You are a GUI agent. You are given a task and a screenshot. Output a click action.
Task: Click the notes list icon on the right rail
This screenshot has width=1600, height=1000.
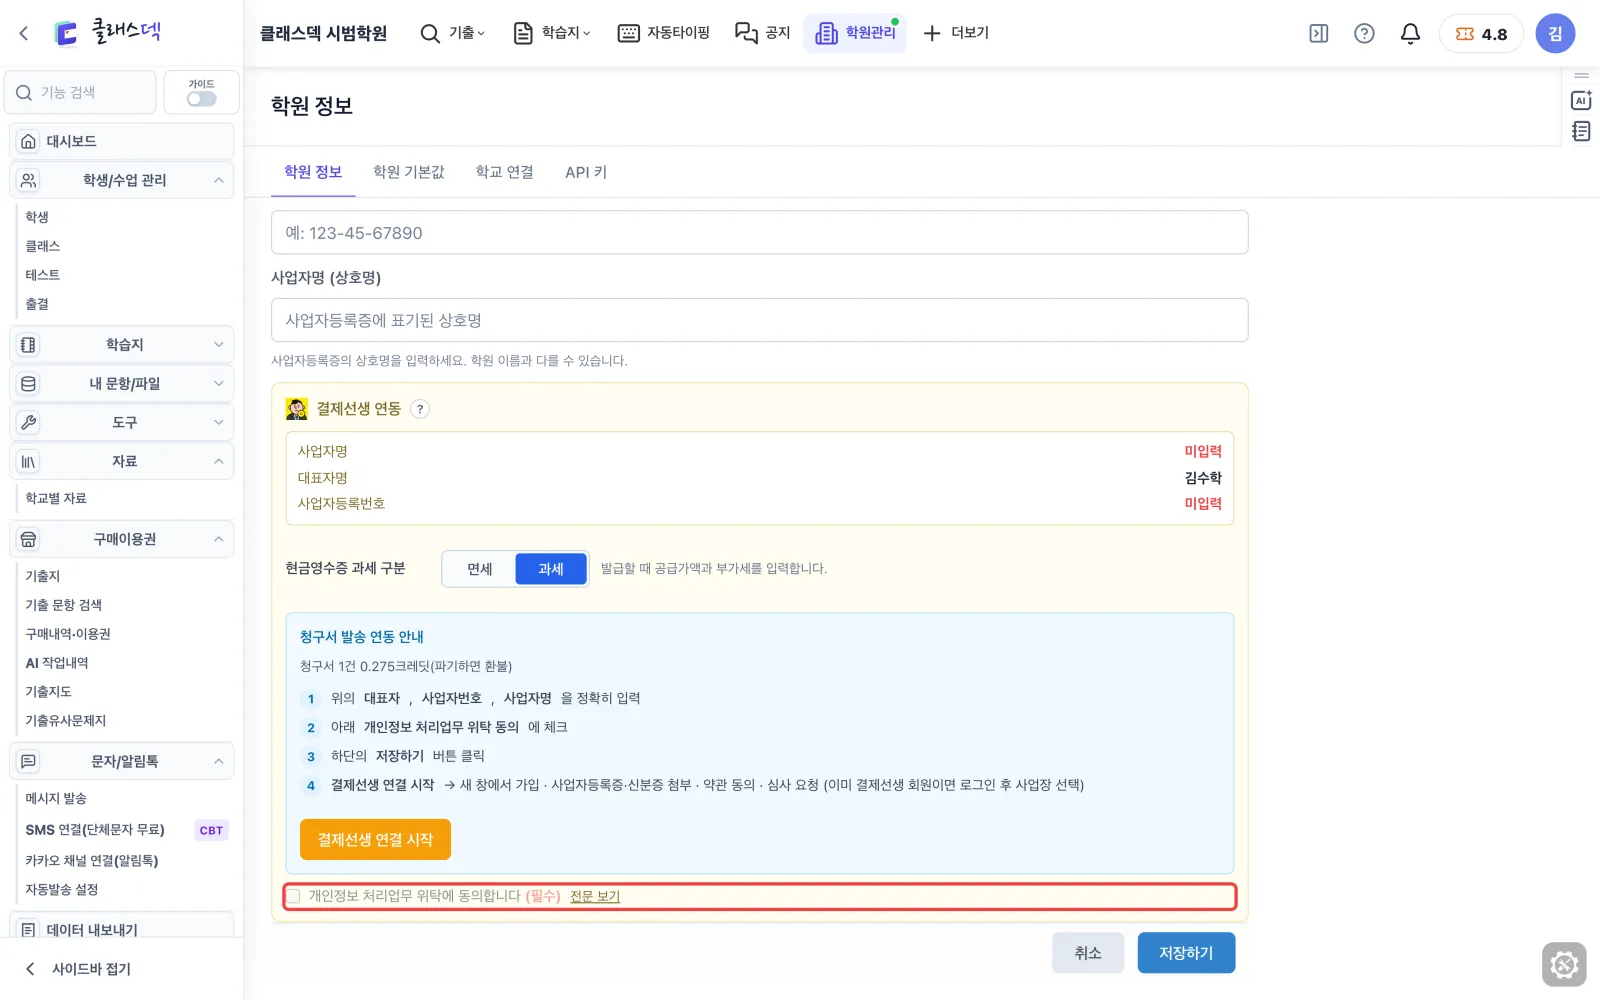pos(1581,131)
